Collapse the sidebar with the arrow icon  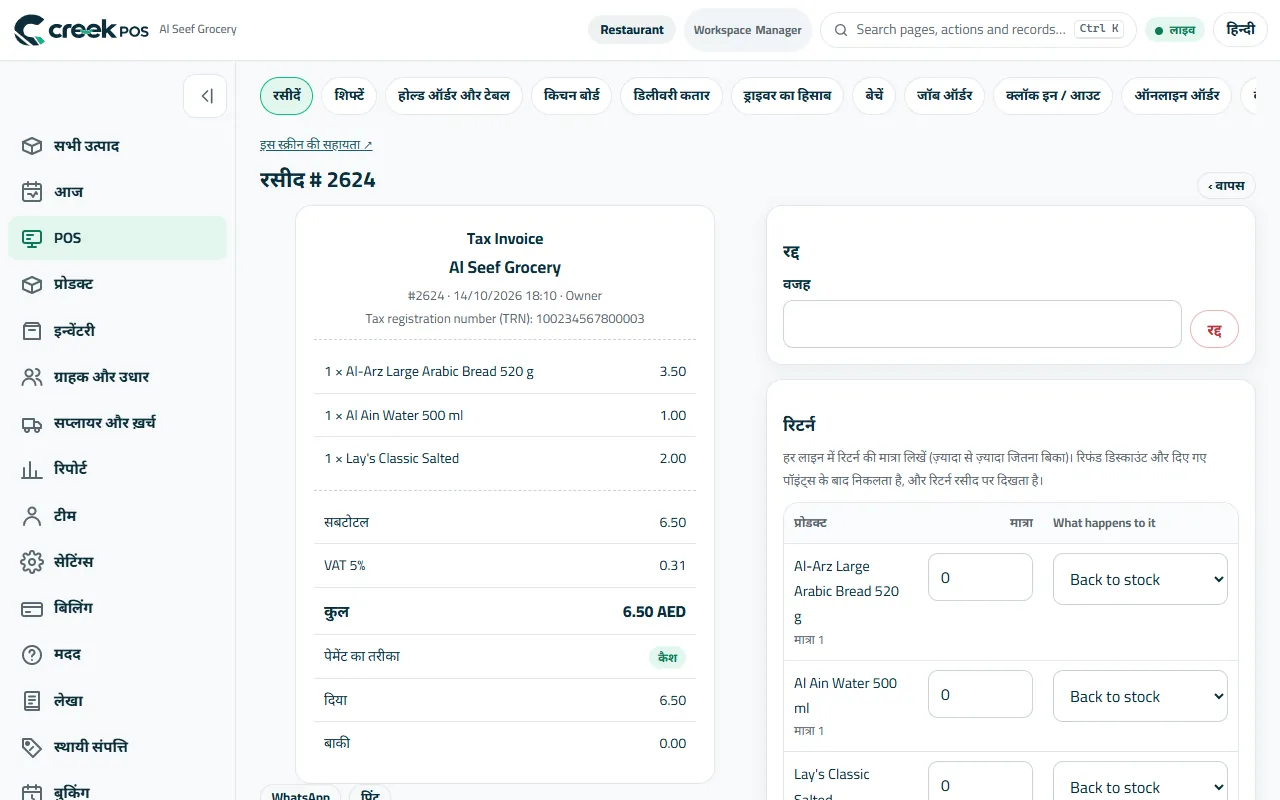[206, 96]
